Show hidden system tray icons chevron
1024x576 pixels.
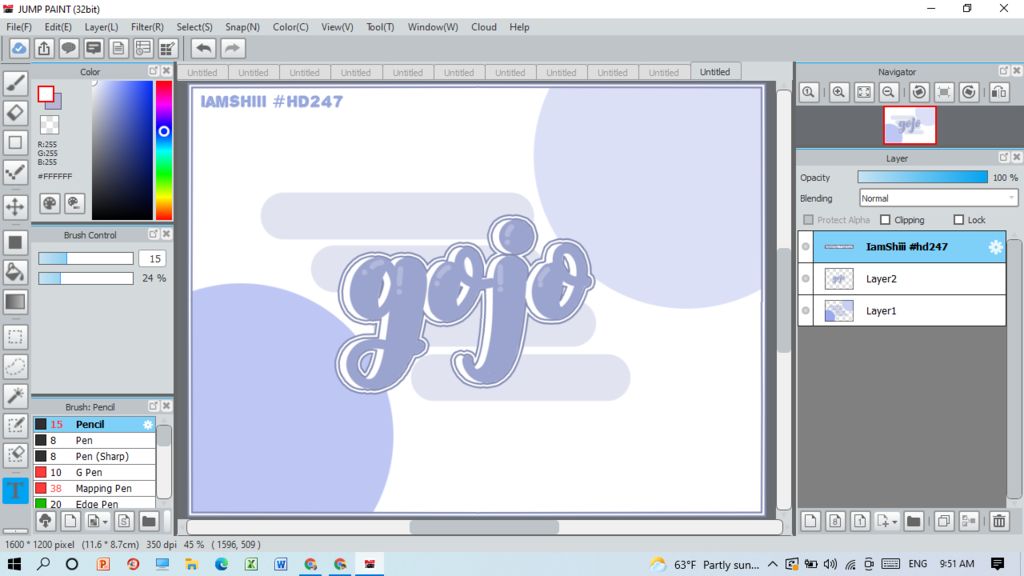773,564
